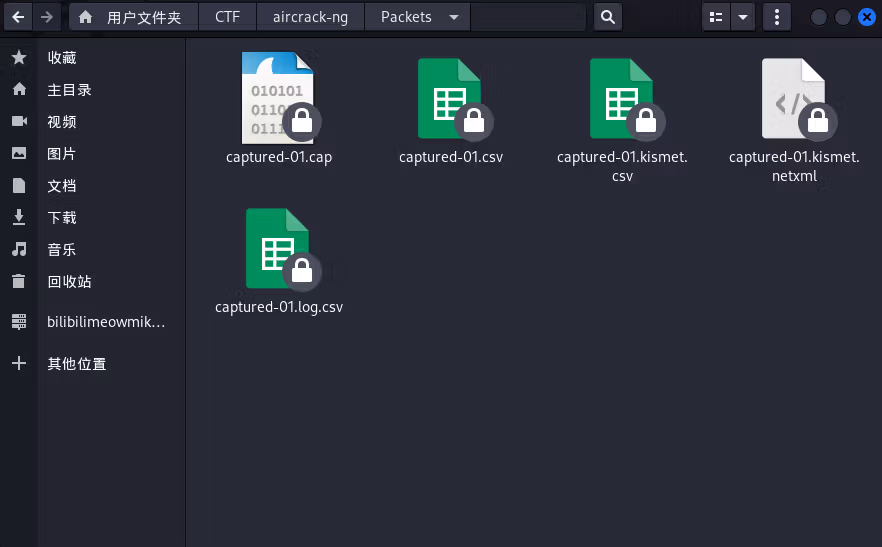This screenshot has height=547, width=882.
Task: Go back with the left arrow button
Action: point(18,17)
